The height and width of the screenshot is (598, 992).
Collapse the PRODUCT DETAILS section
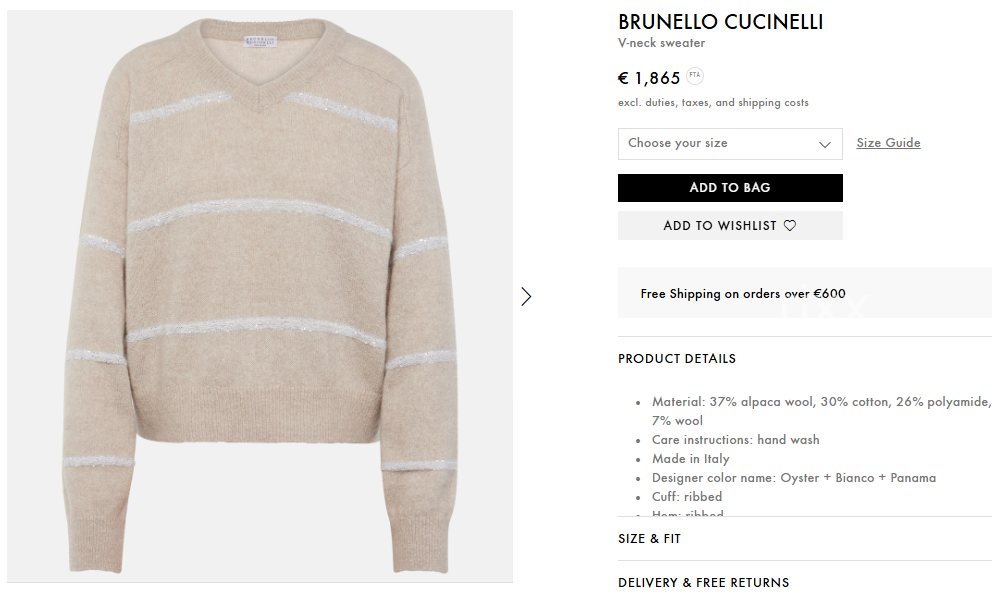tap(677, 359)
